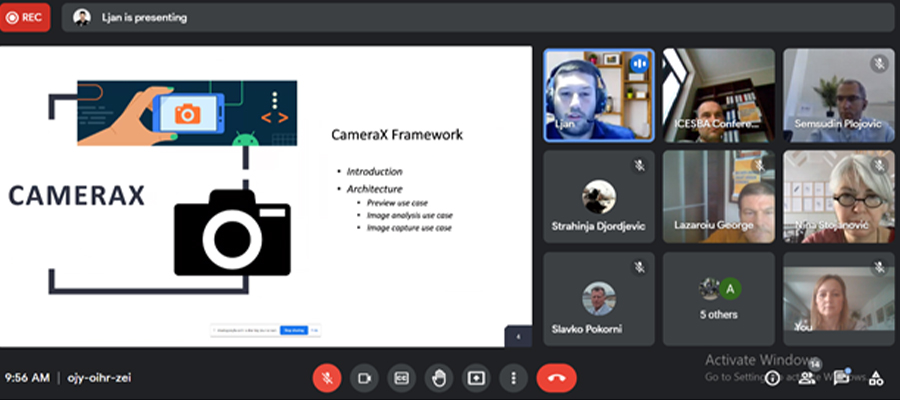Expand the small panel handle beside the slide
The image size is (900, 400).
coord(518,337)
